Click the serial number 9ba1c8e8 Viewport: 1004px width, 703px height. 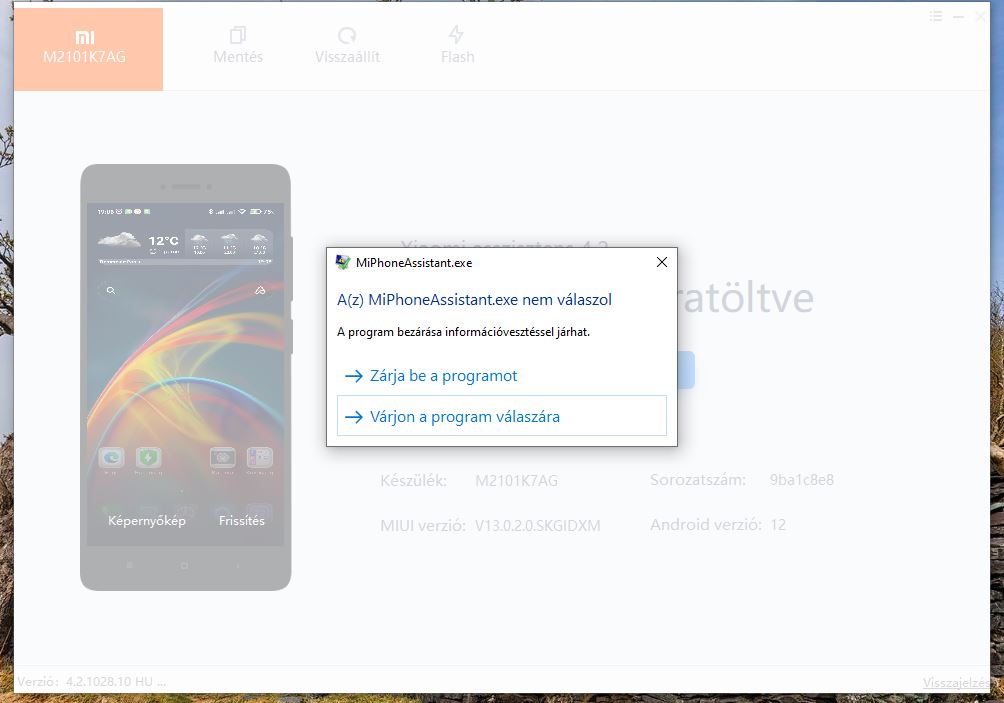[802, 480]
